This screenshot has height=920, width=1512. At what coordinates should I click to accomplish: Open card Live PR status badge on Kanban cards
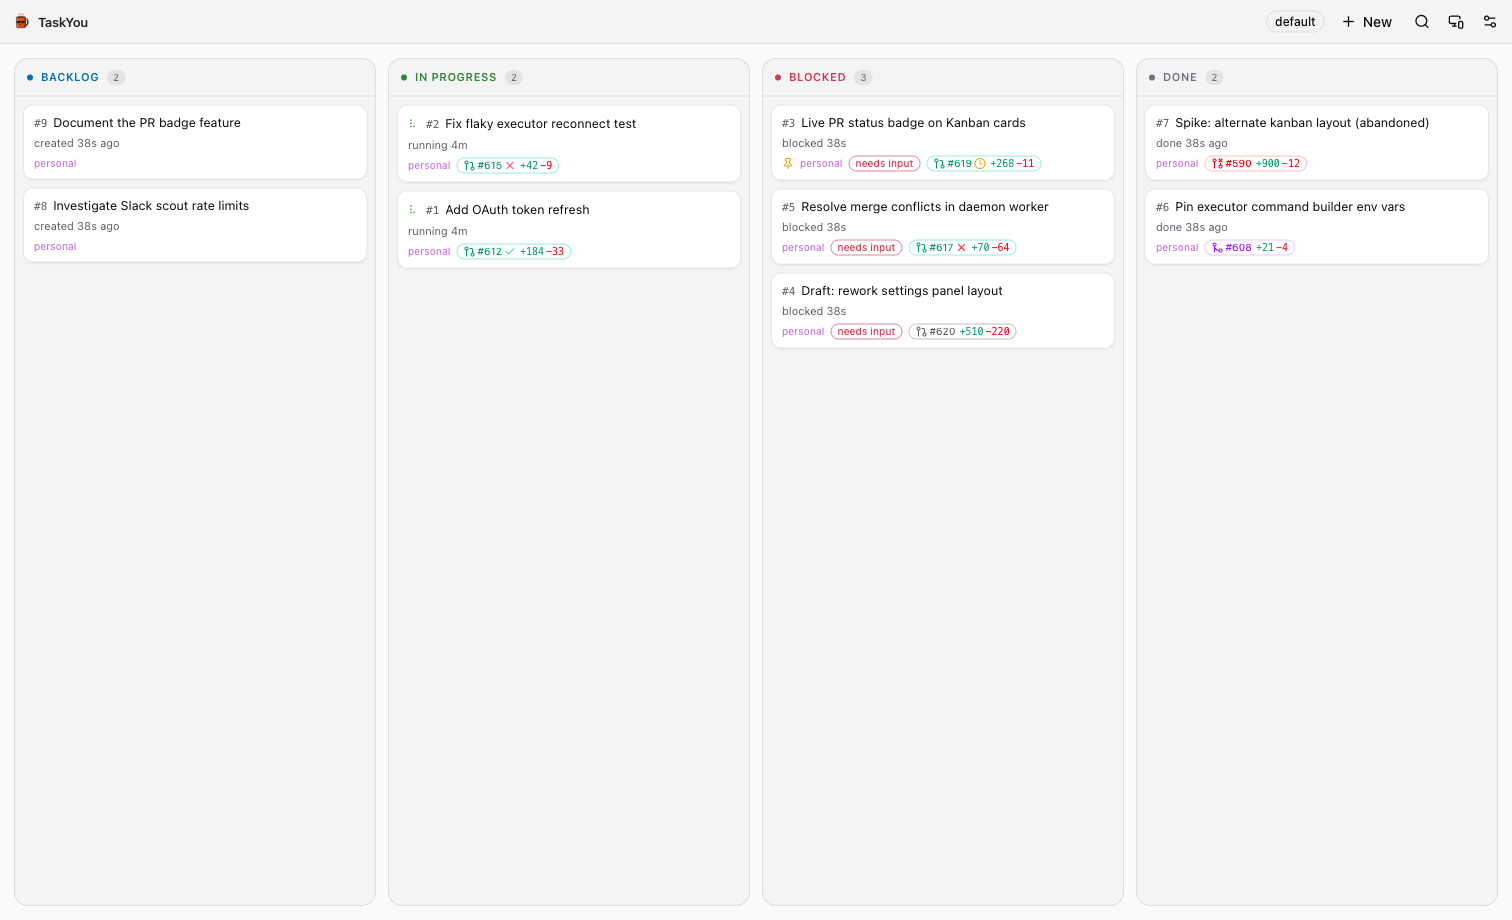click(x=943, y=143)
